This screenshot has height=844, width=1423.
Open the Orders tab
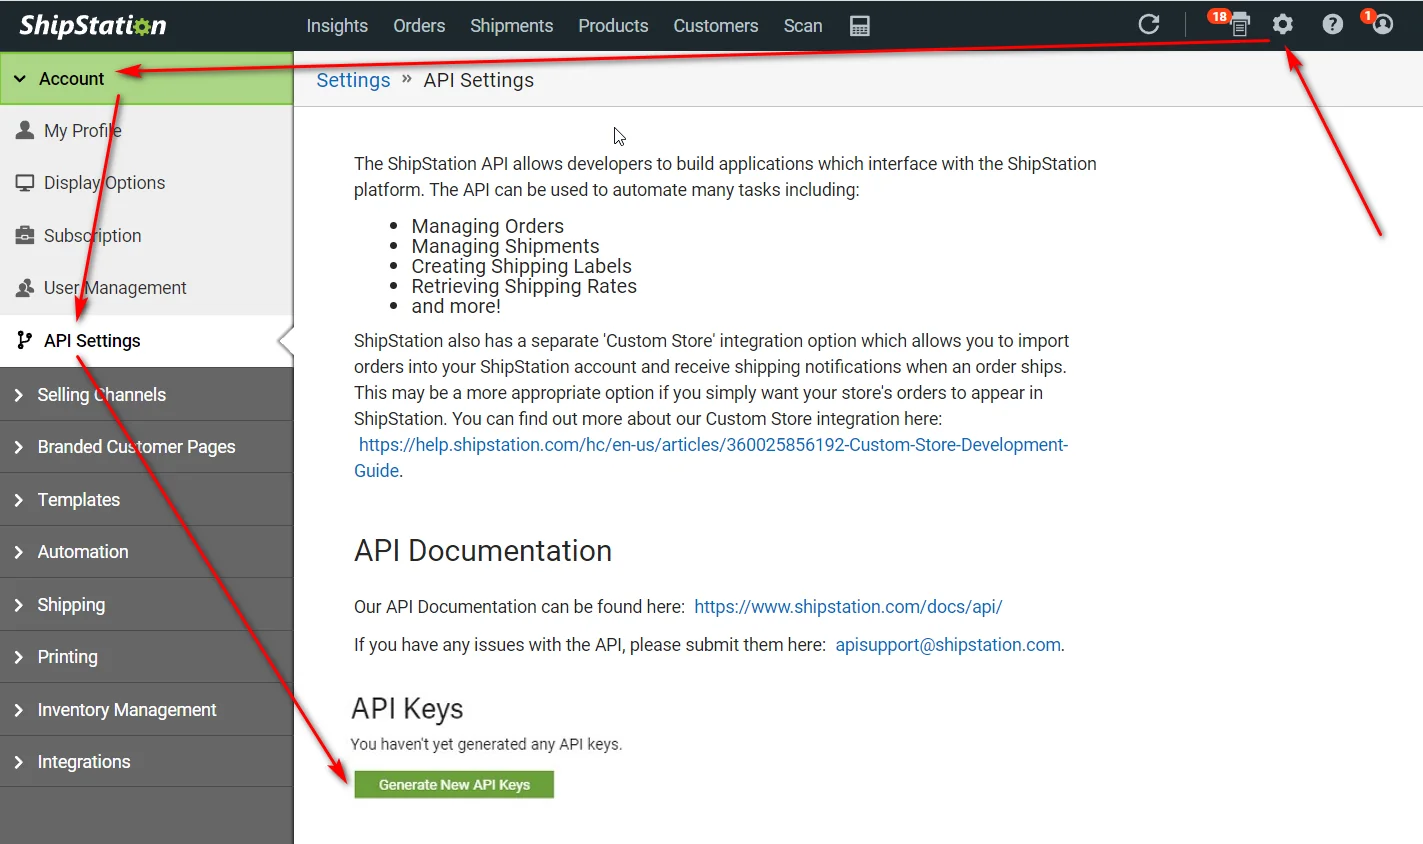[419, 26]
